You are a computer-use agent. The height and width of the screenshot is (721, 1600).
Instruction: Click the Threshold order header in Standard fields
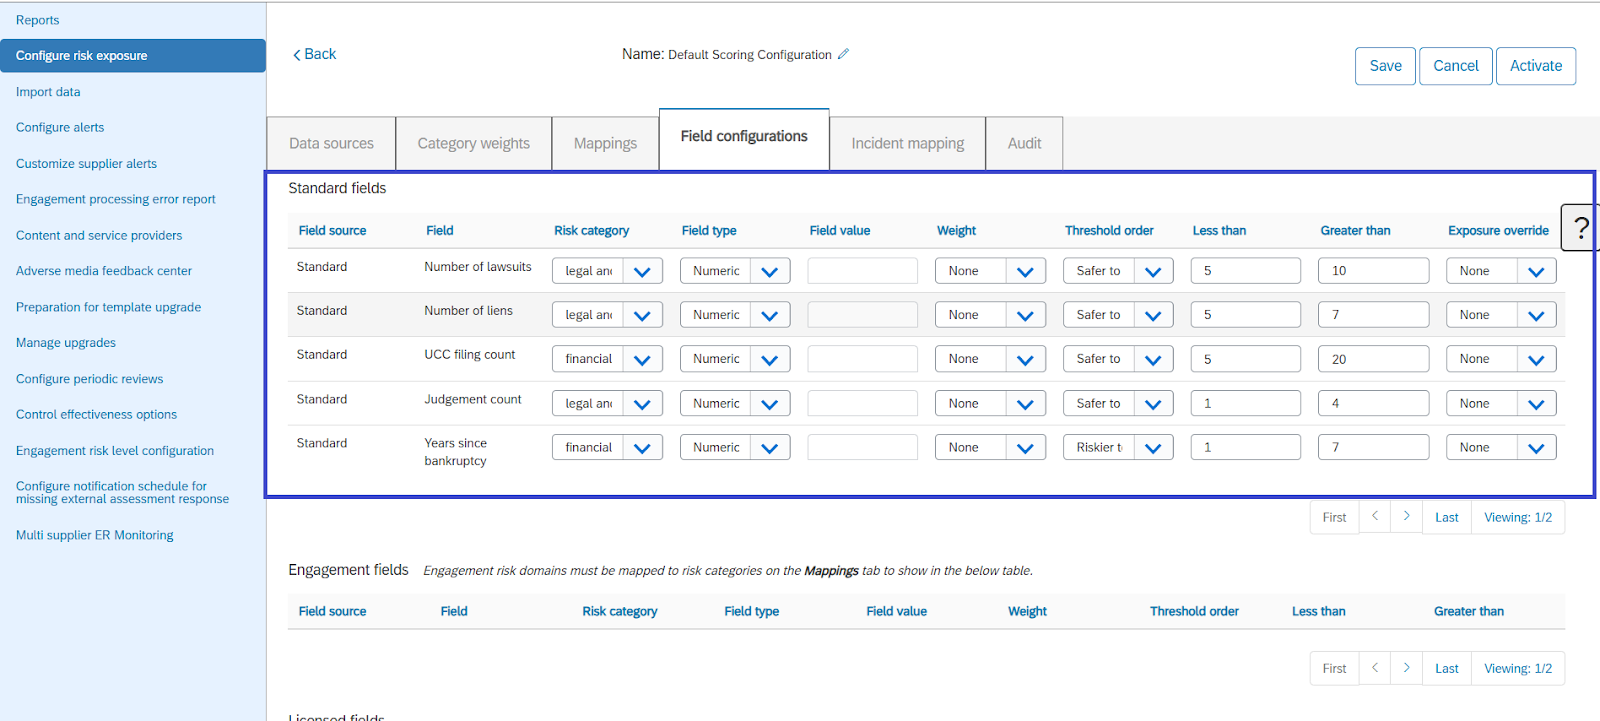pos(1109,231)
